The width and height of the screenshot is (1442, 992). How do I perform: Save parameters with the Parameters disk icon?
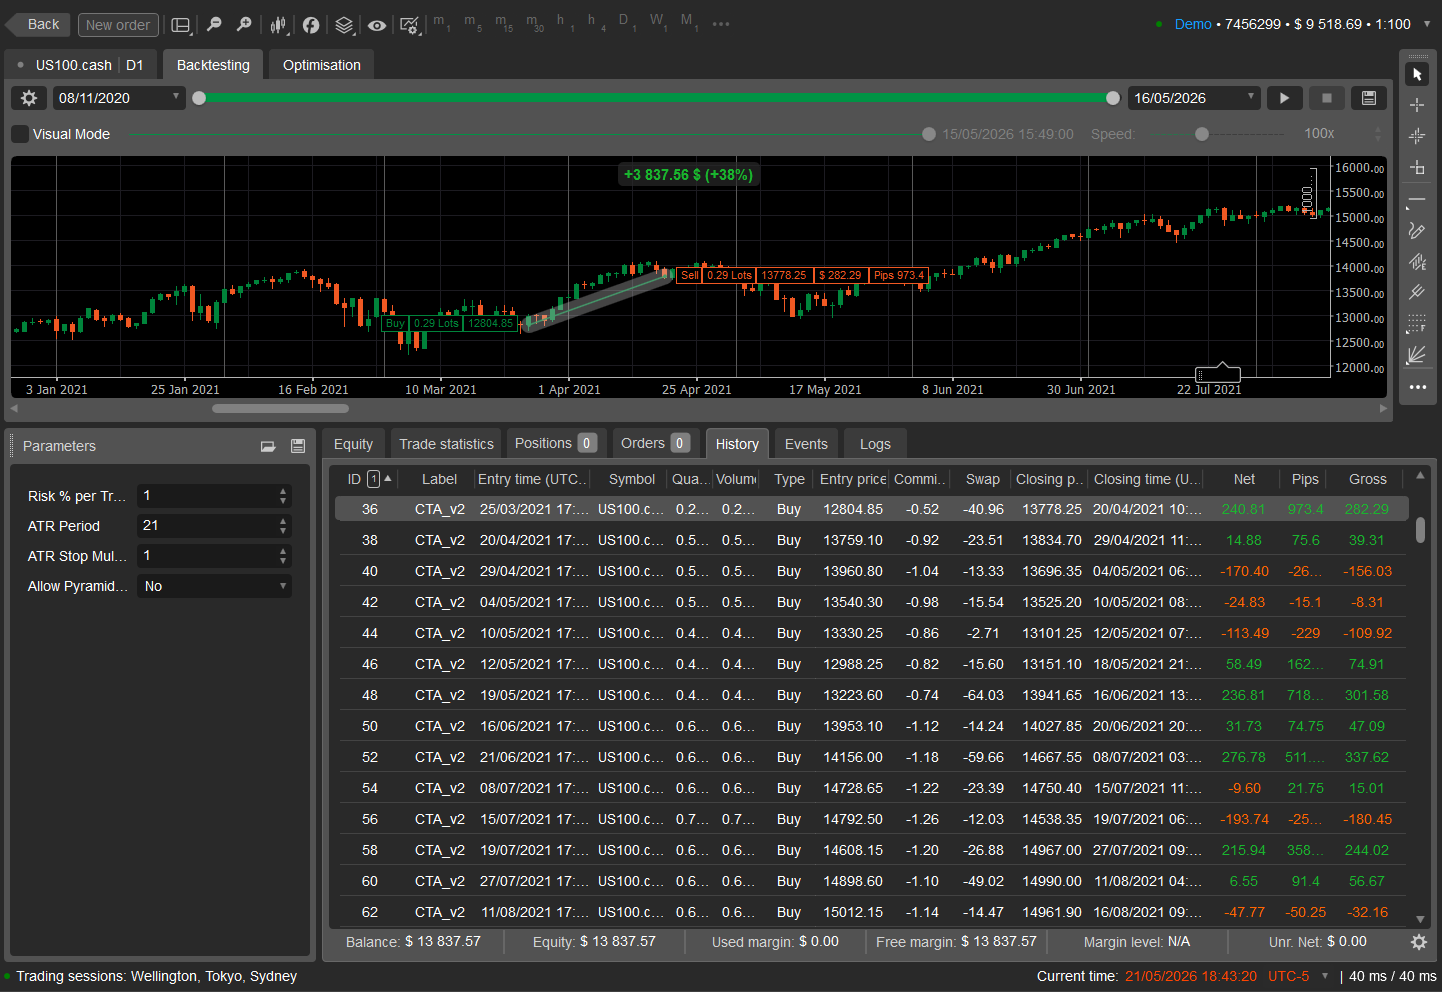coord(297,446)
